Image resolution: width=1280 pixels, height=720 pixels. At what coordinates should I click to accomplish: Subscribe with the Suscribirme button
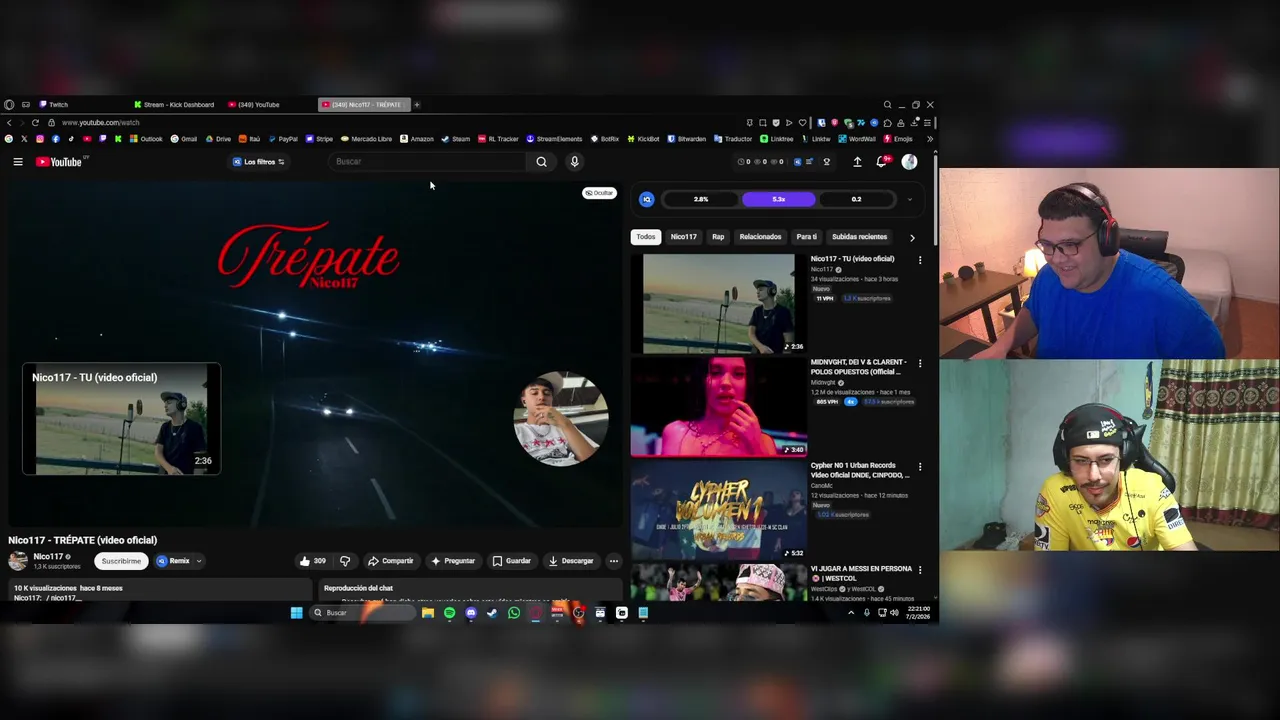[x=121, y=561]
